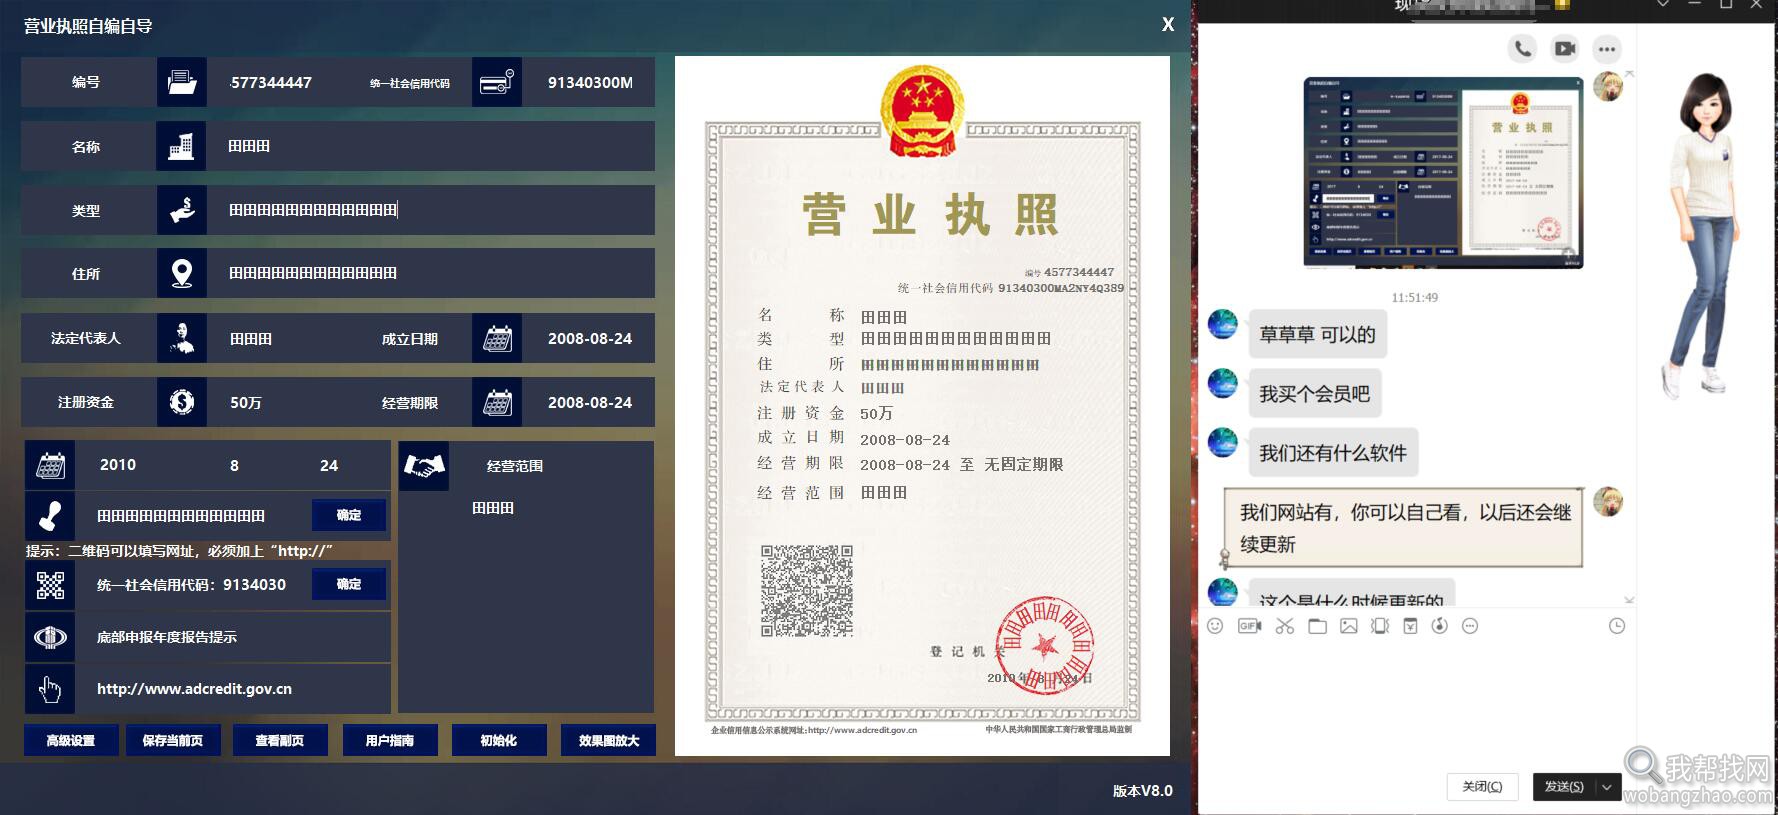Click the 住所 input field
The height and width of the screenshot is (815, 1778).
431,273
